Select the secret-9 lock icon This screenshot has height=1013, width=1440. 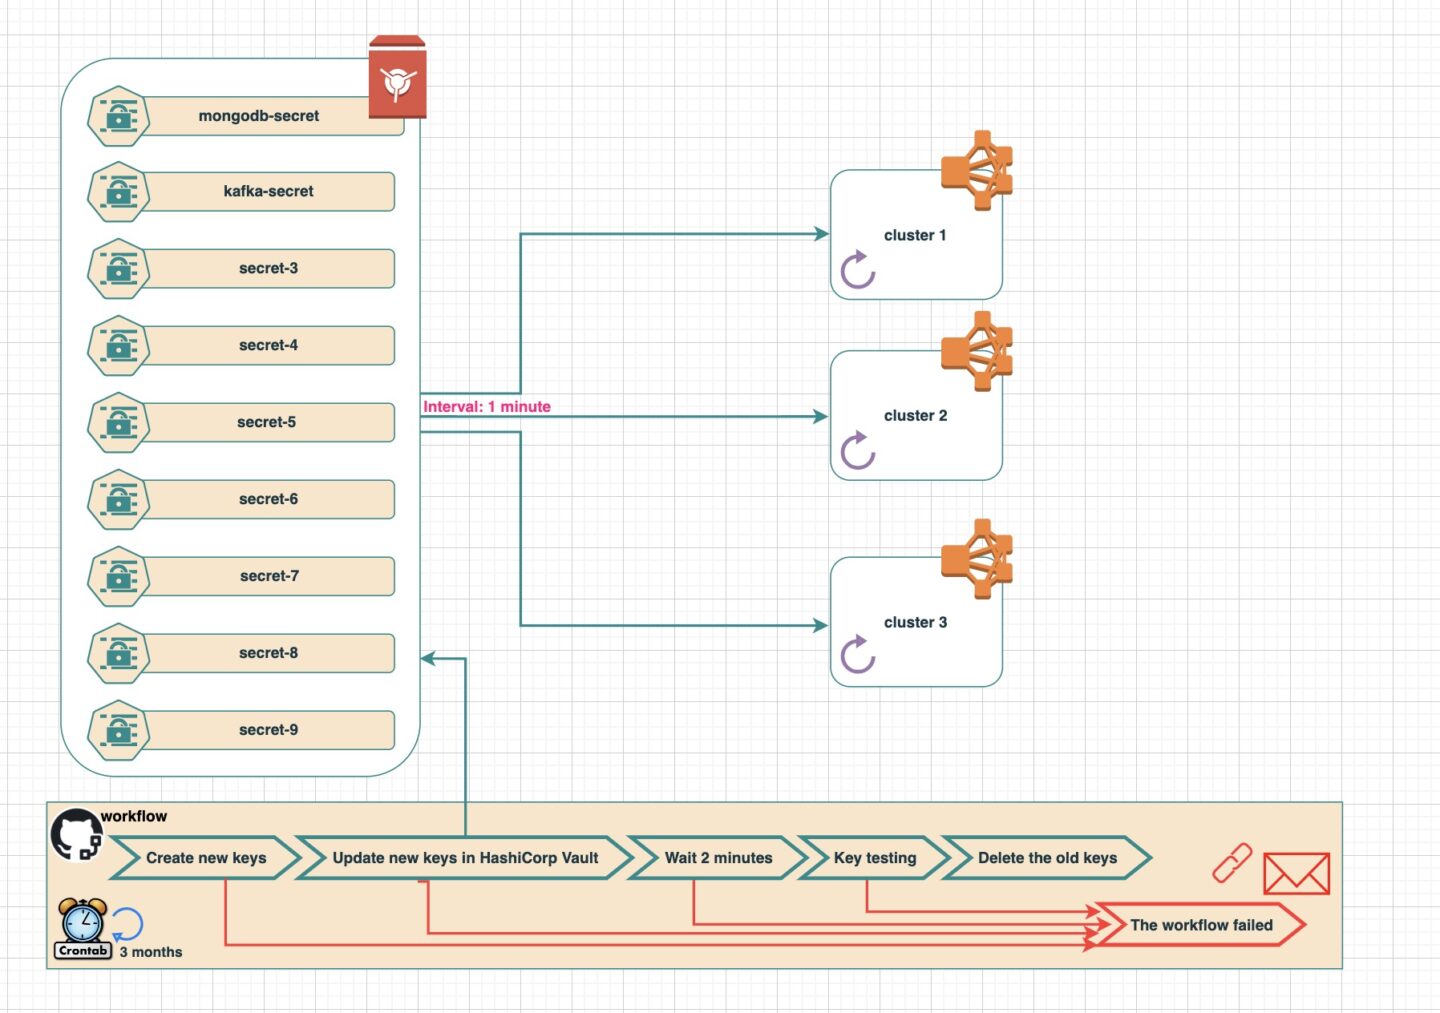point(119,731)
